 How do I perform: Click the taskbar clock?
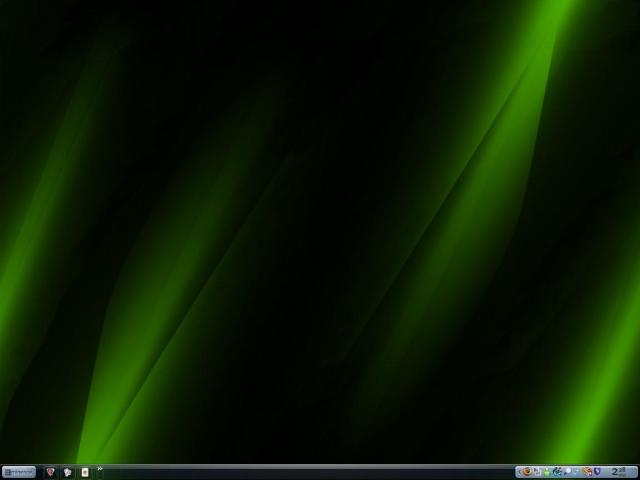point(619,472)
